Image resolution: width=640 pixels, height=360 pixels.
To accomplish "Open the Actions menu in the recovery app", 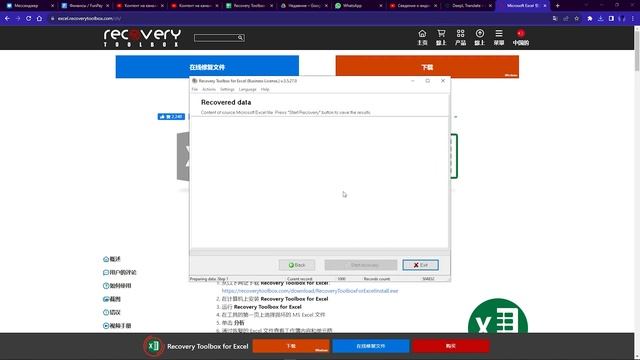I will tap(209, 89).
